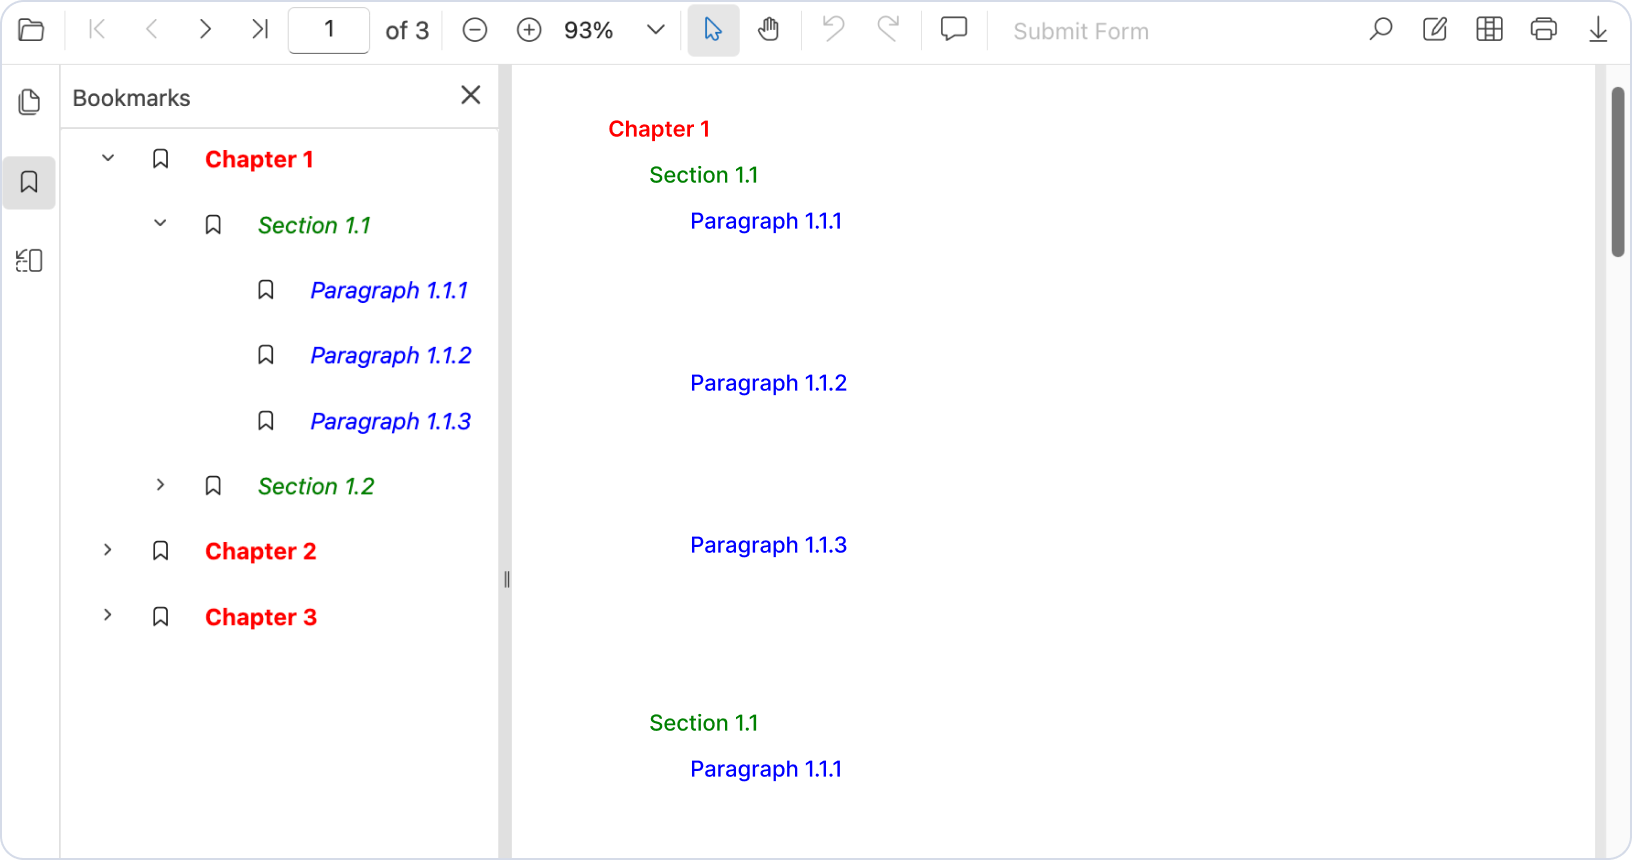Print the document

(x=1544, y=30)
